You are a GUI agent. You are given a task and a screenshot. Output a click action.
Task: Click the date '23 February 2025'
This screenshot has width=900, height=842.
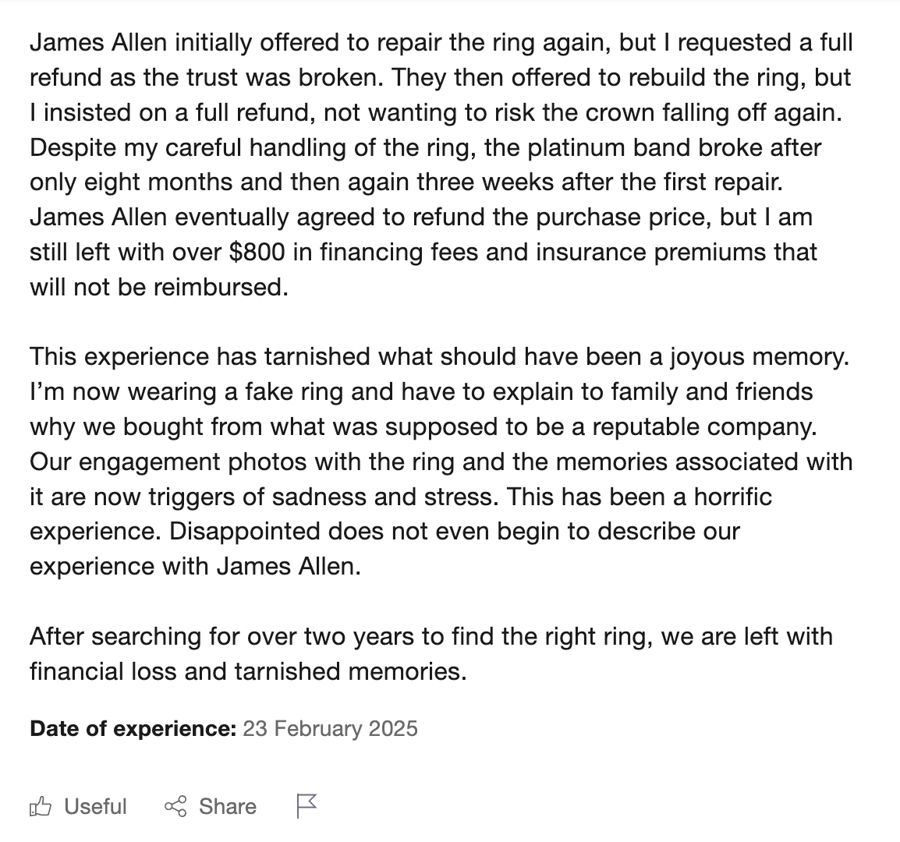pyautogui.click(x=330, y=728)
